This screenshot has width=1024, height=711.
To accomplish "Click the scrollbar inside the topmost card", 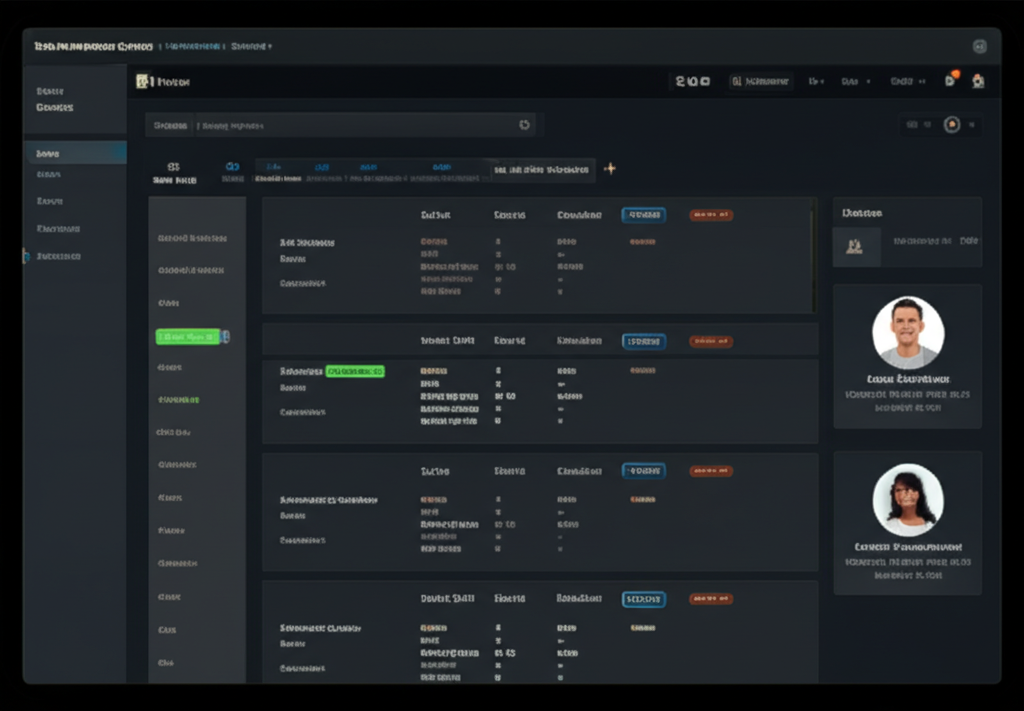I will [812, 255].
